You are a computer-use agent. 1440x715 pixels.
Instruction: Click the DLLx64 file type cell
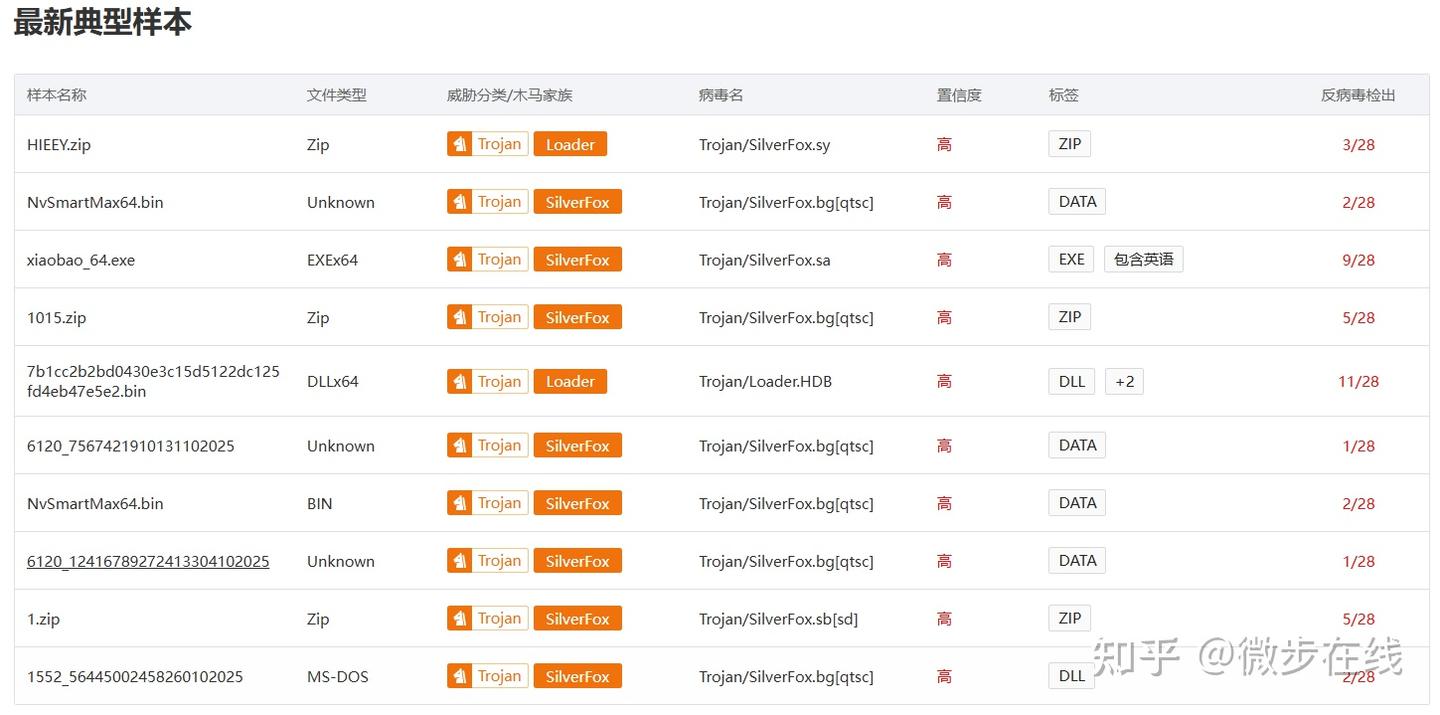tap(333, 382)
